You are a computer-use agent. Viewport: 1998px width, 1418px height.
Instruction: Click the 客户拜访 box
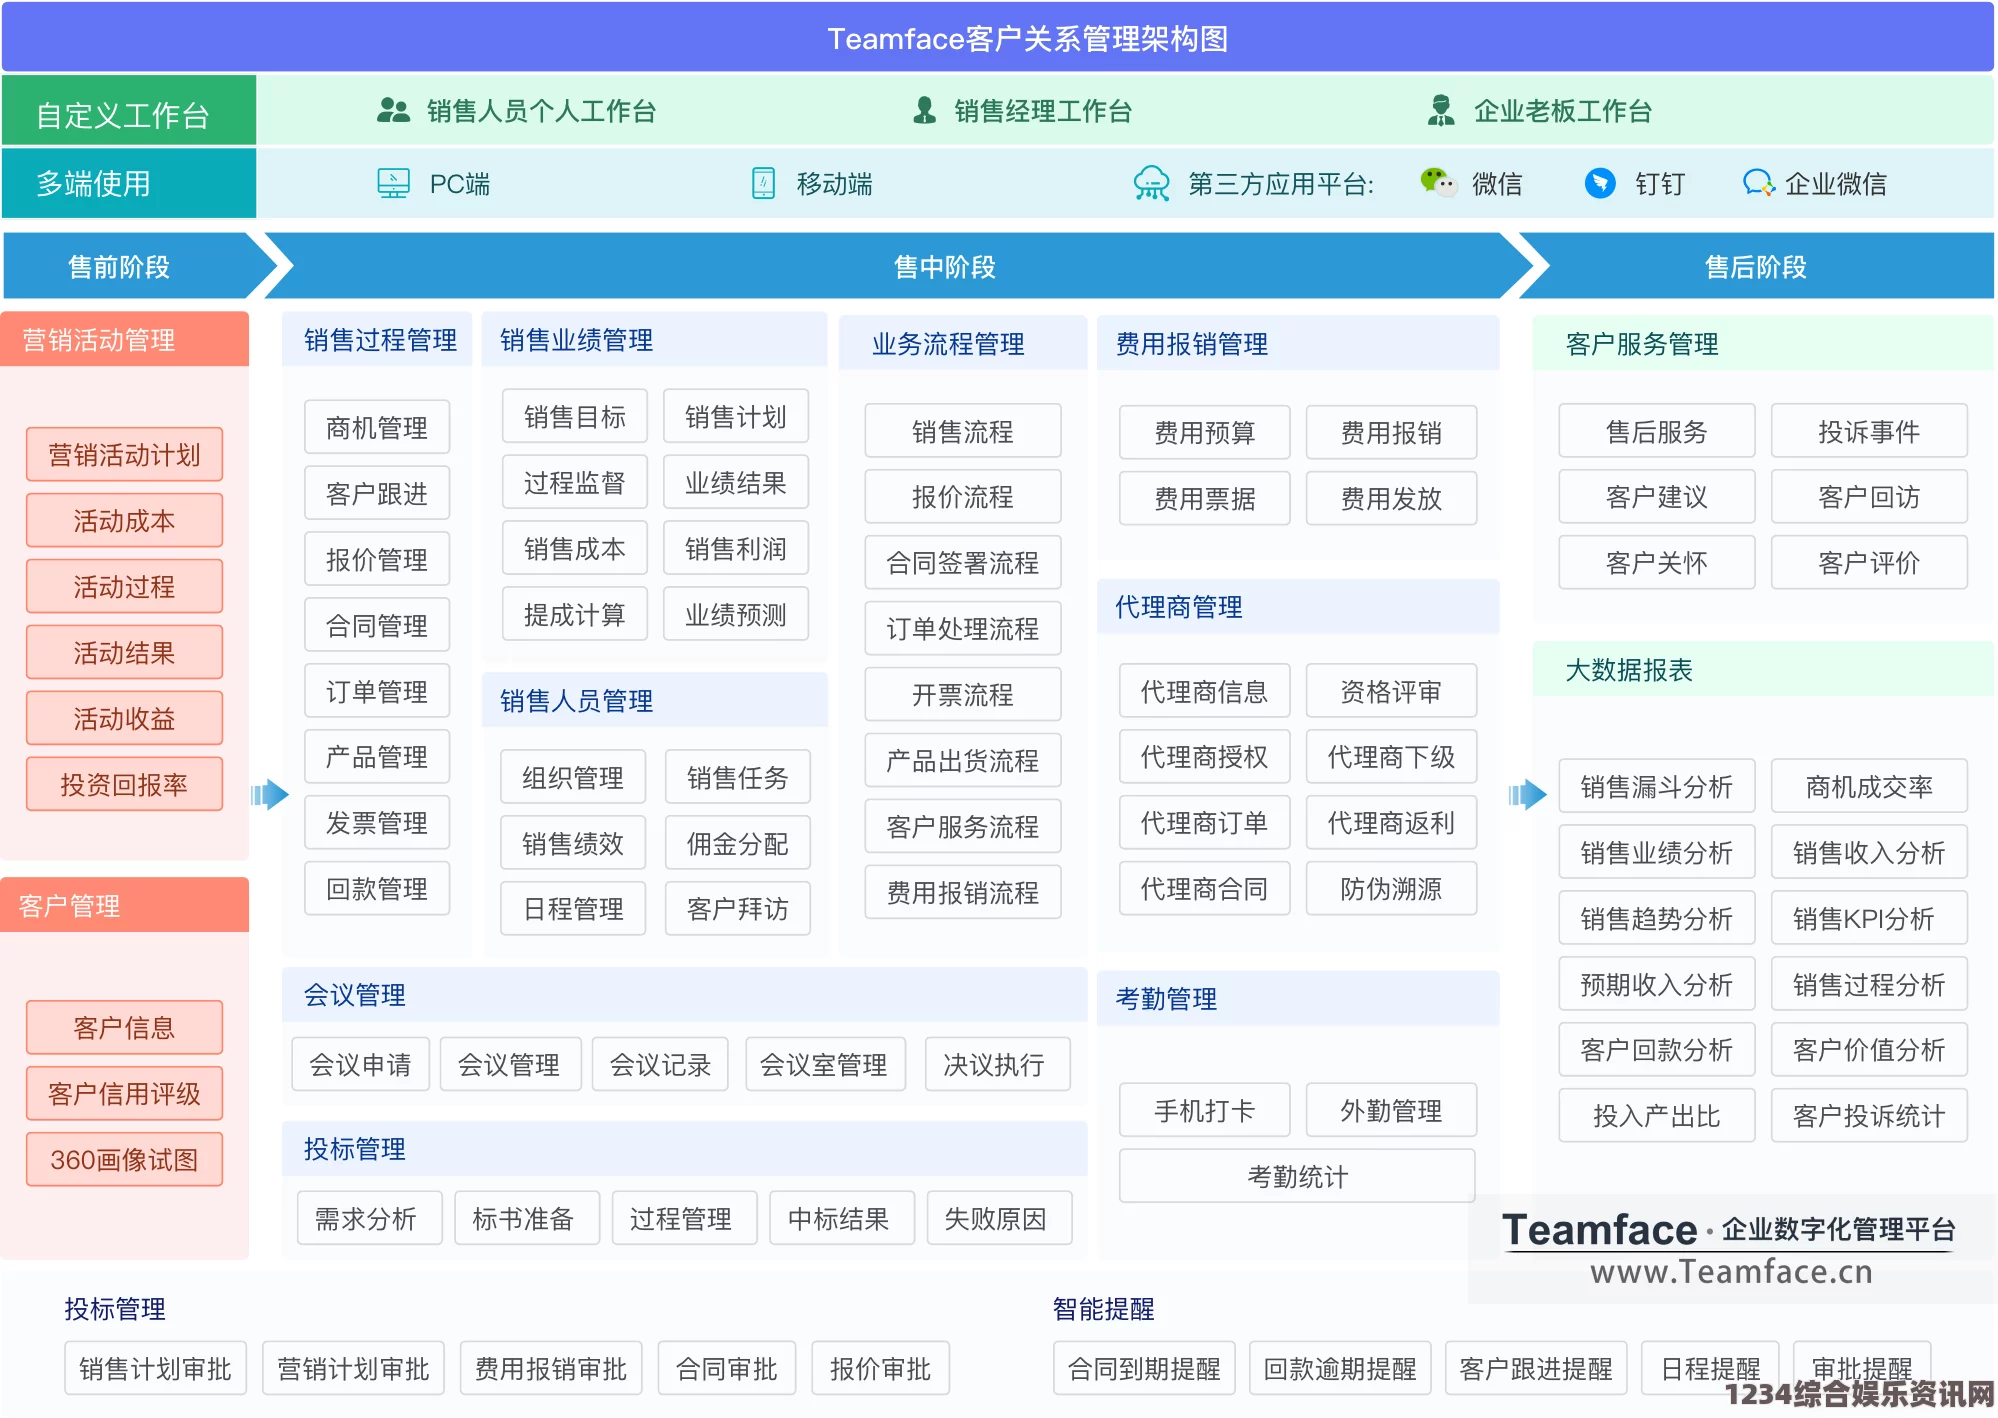click(x=738, y=908)
